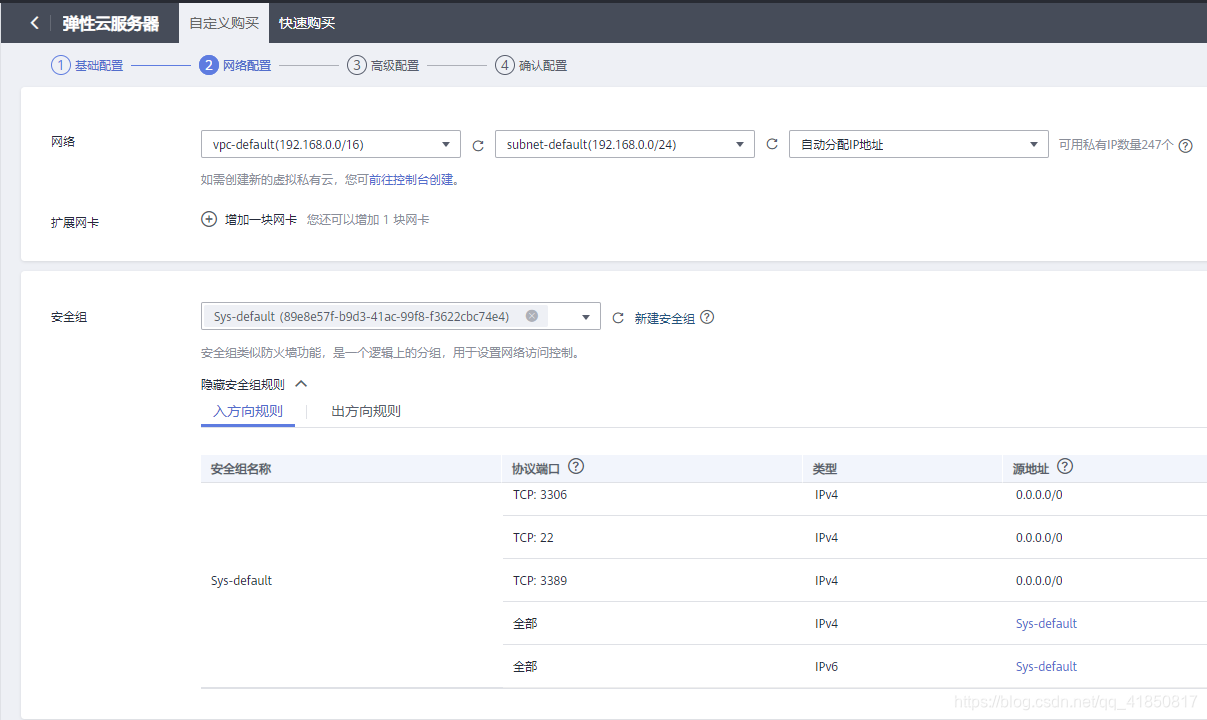
Task: Go to step 1 基础配置
Action: [x=88, y=65]
